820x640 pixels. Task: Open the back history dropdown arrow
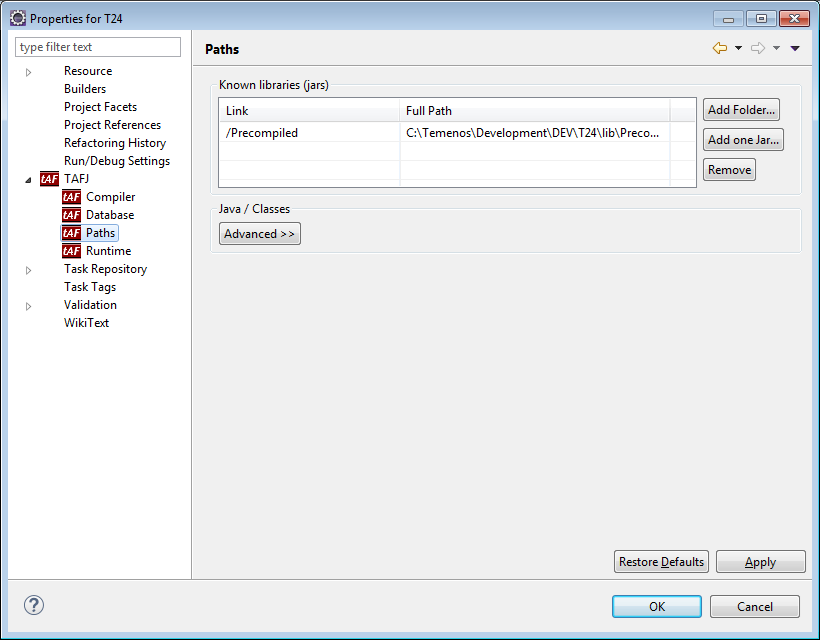[x=738, y=48]
